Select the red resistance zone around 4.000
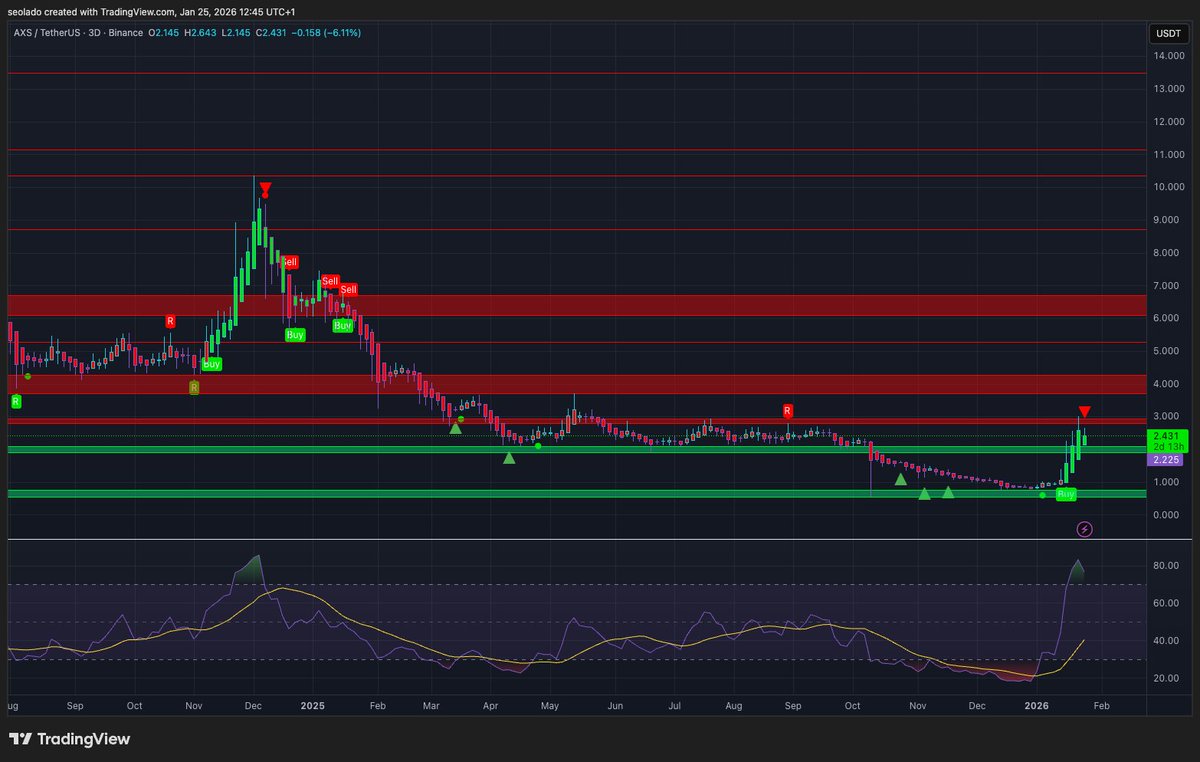 [575, 384]
